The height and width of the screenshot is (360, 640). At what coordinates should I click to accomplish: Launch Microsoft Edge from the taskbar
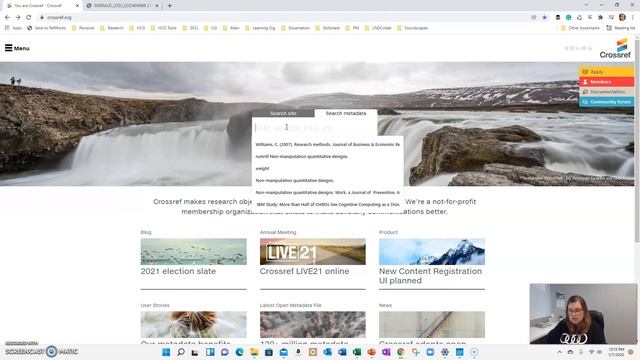pyautogui.click(x=240, y=352)
